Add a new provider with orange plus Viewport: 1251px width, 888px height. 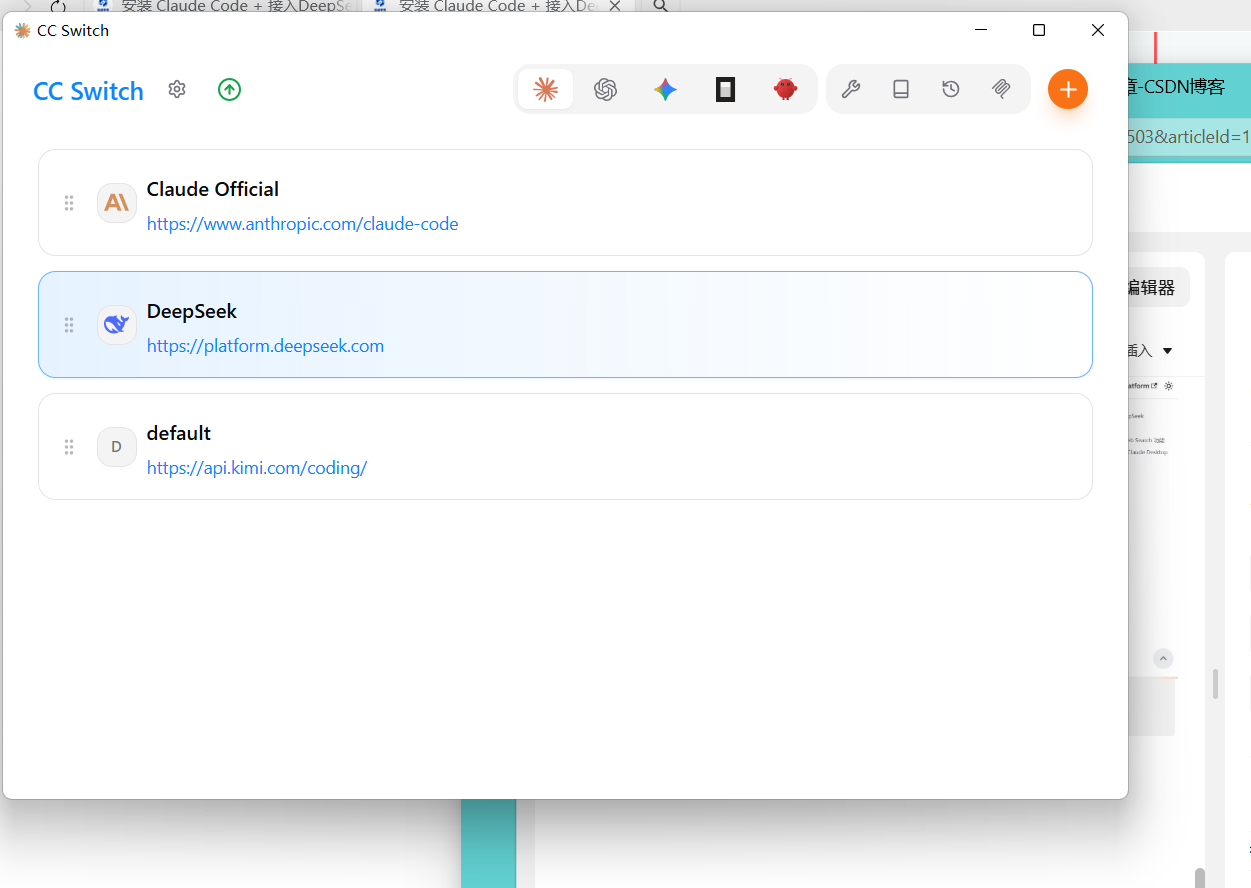[x=1068, y=89]
